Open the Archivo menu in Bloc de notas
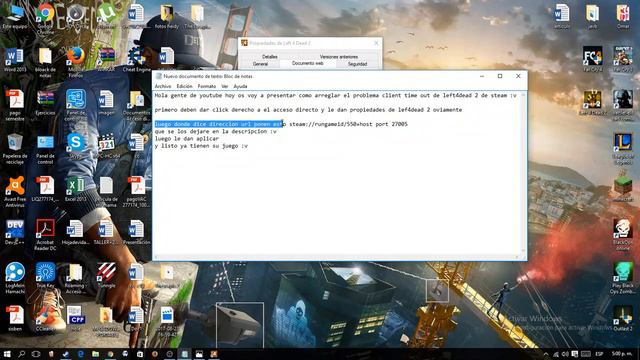This screenshot has height=360, width=640. point(162,87)
